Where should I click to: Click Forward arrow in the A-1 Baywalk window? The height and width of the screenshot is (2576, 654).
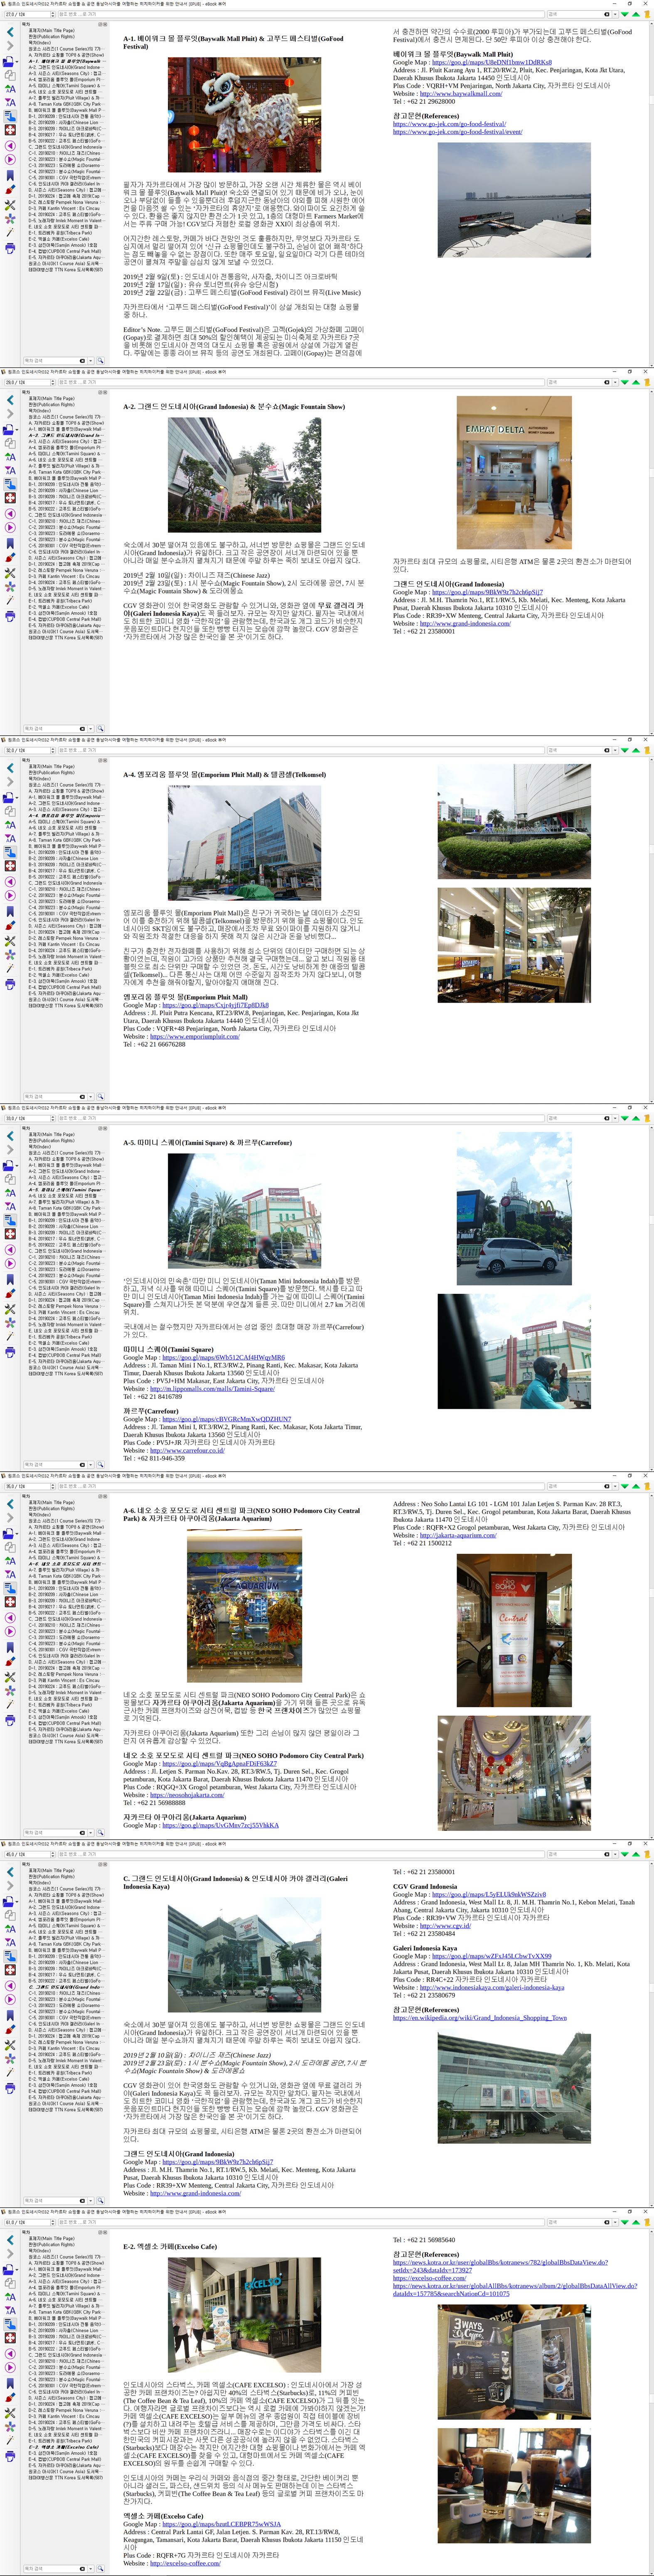click(x=10, y=46)
